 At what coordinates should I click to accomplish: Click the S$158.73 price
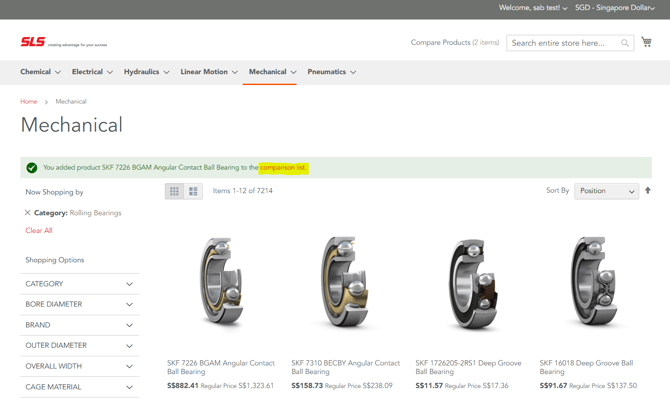click(307, 386)
